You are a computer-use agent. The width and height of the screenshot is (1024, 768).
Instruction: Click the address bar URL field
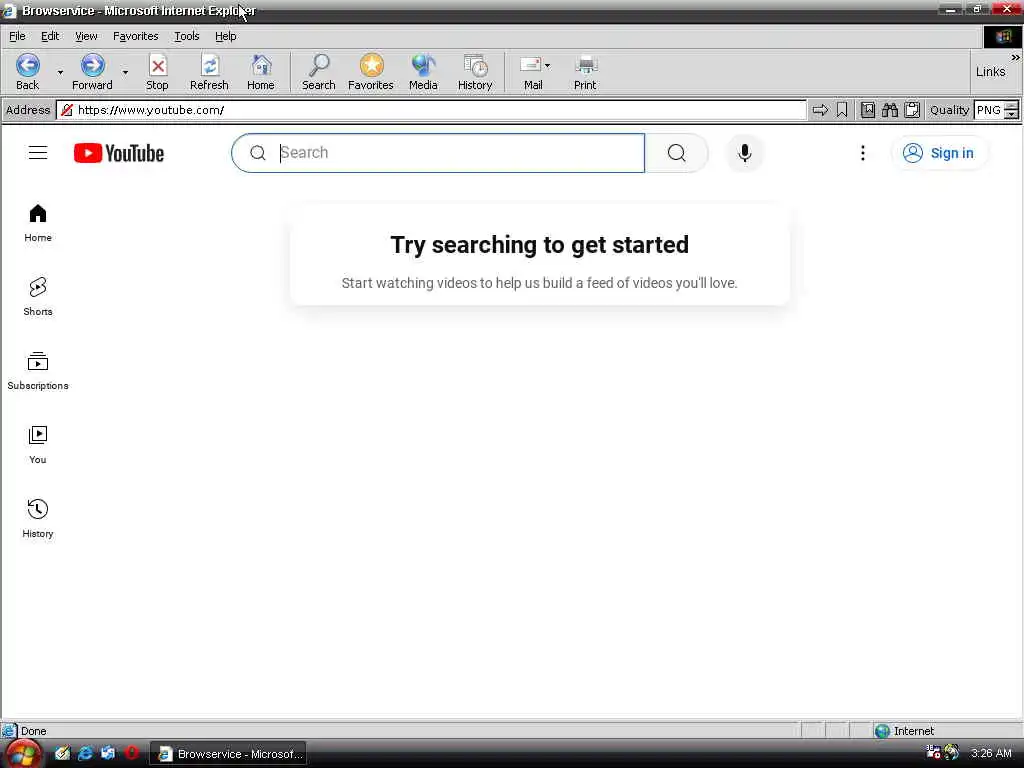(431, 110)
